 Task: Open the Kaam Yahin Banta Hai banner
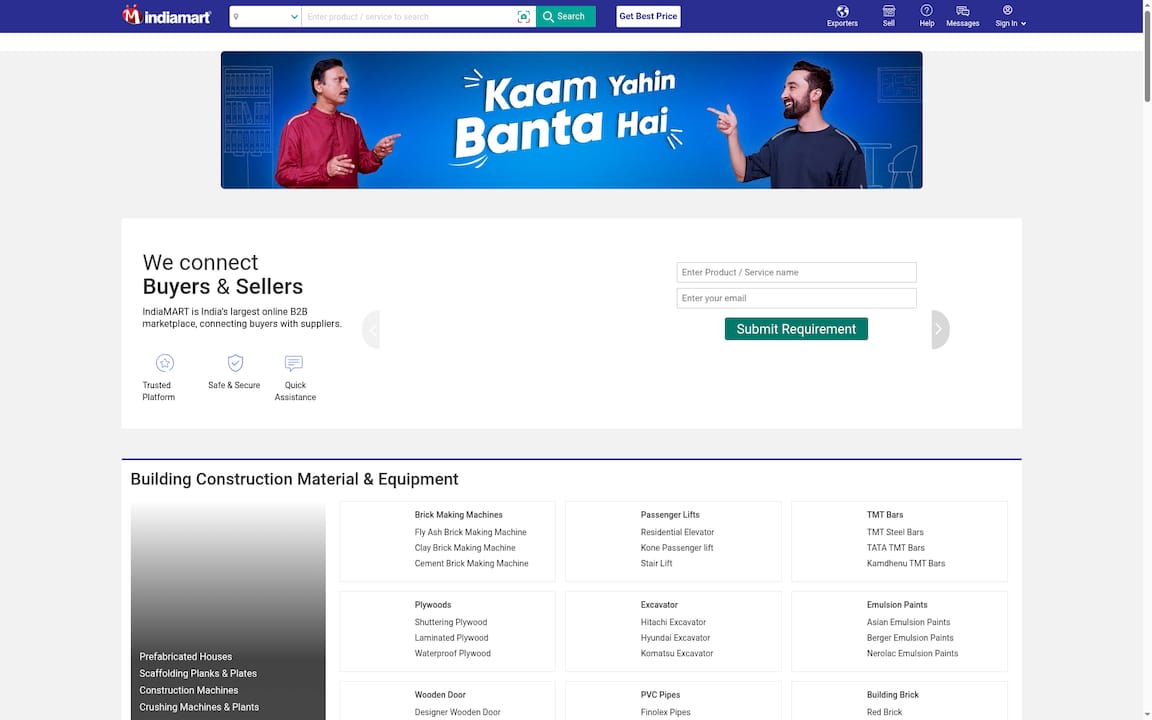(571, 120)
